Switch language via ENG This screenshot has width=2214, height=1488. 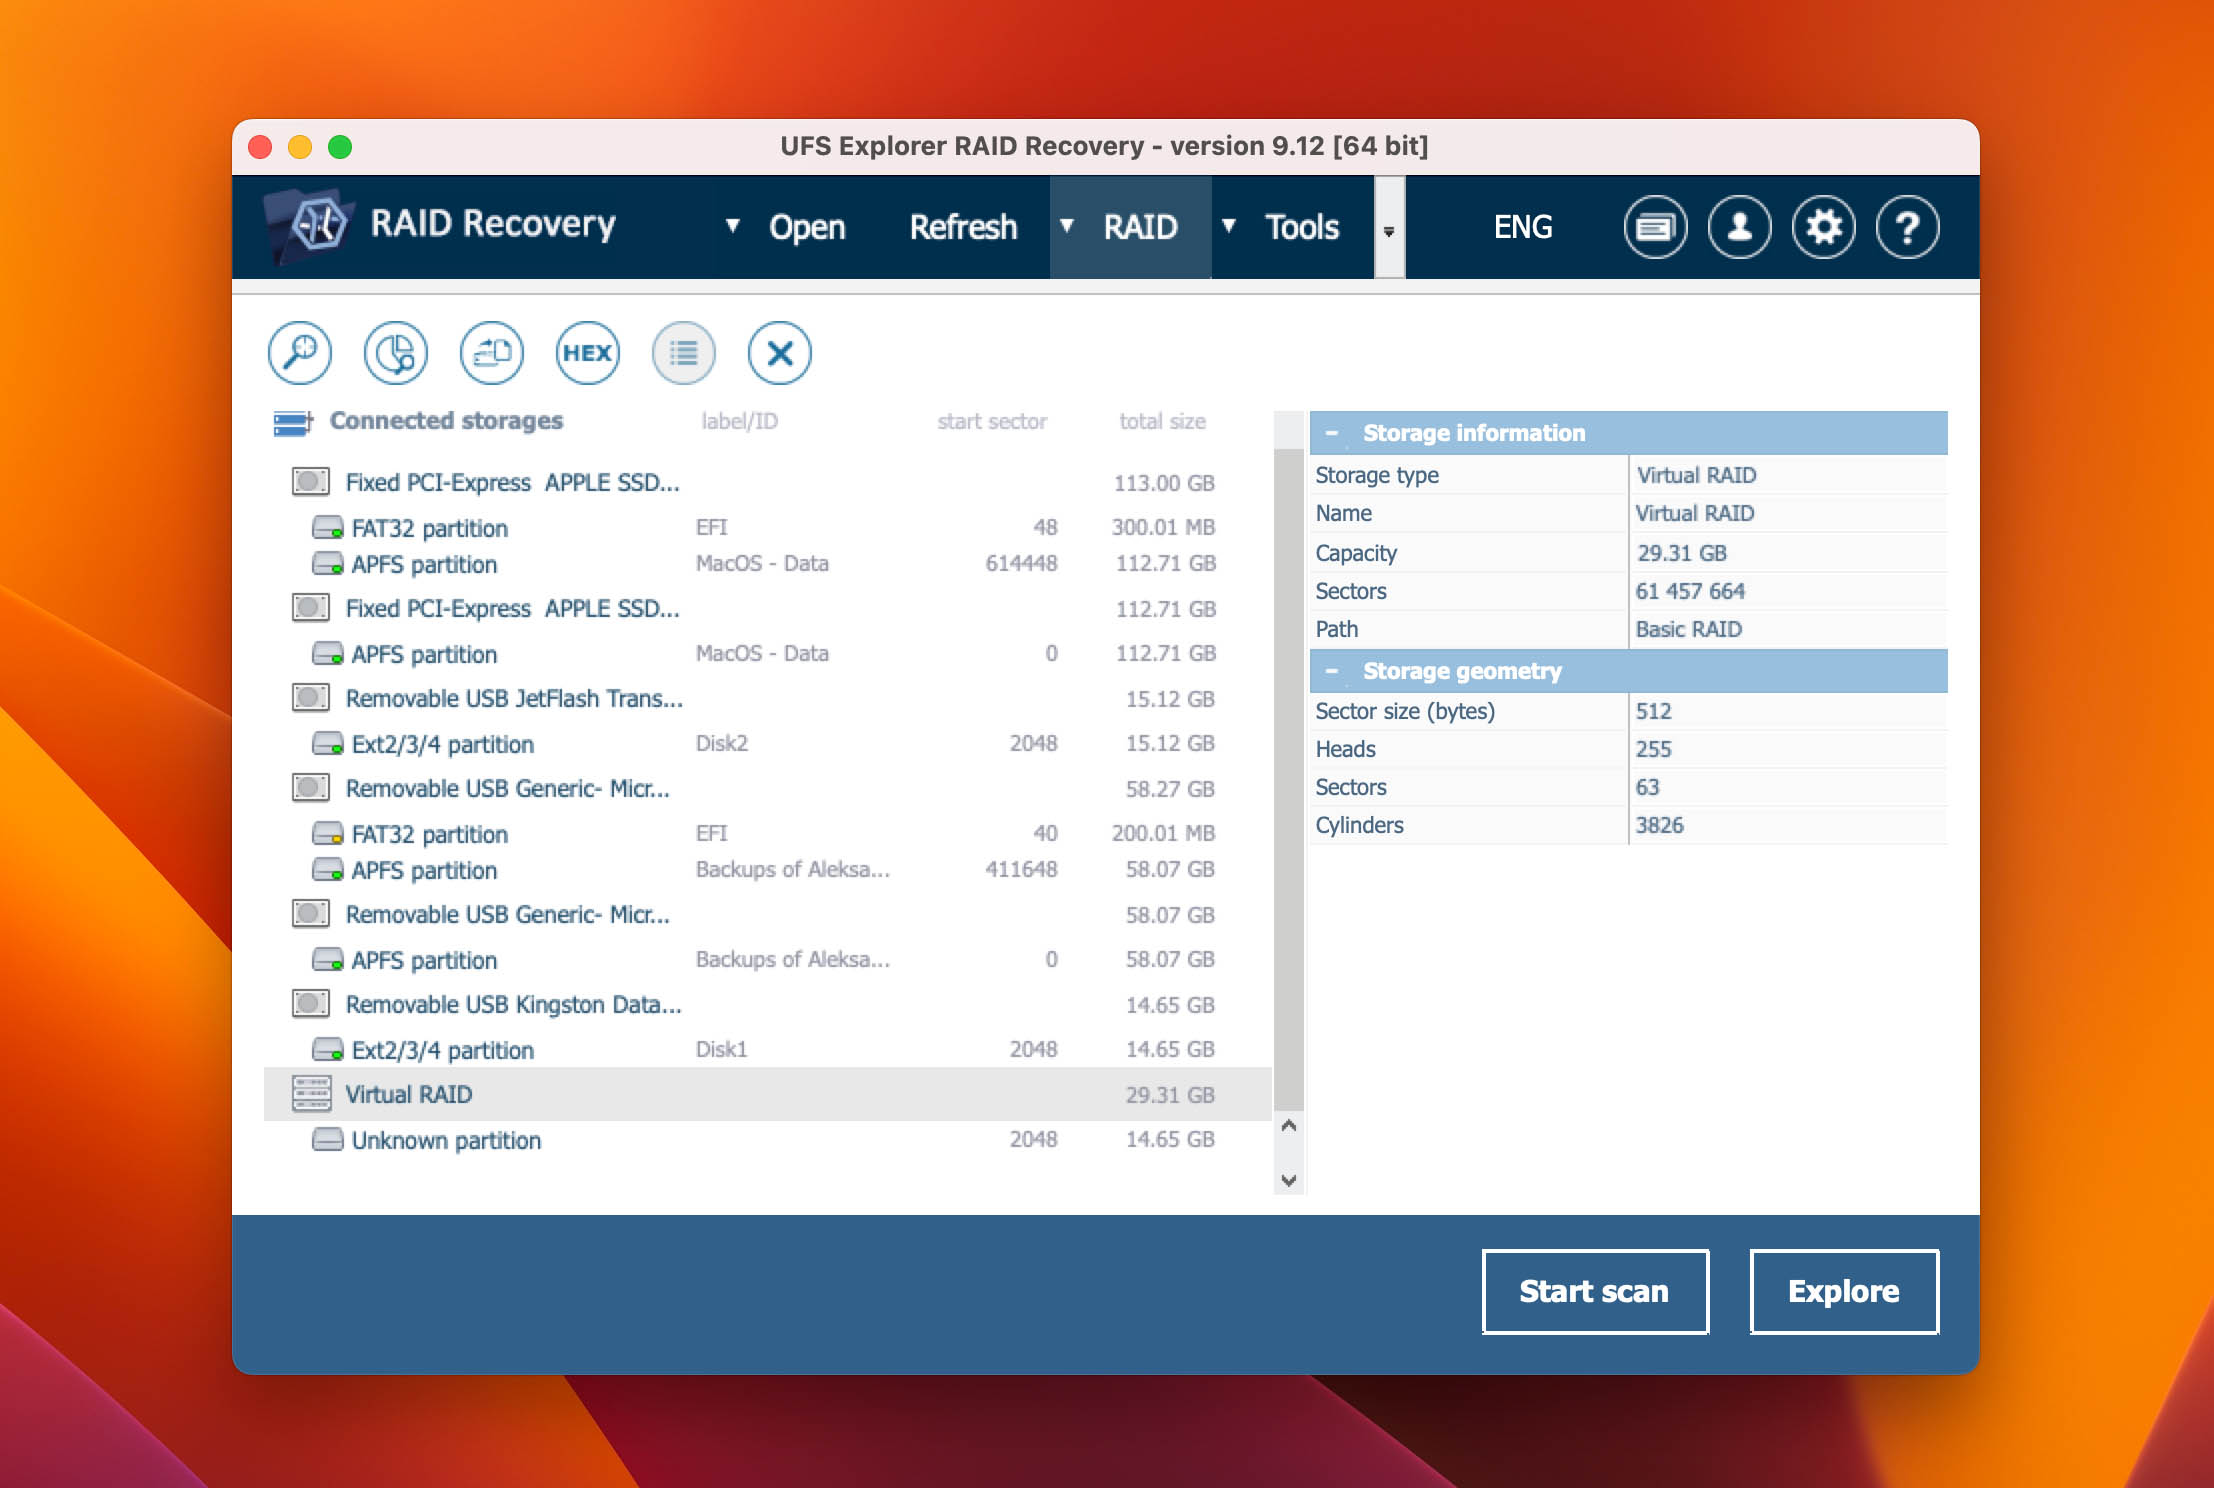[1523, 227]
